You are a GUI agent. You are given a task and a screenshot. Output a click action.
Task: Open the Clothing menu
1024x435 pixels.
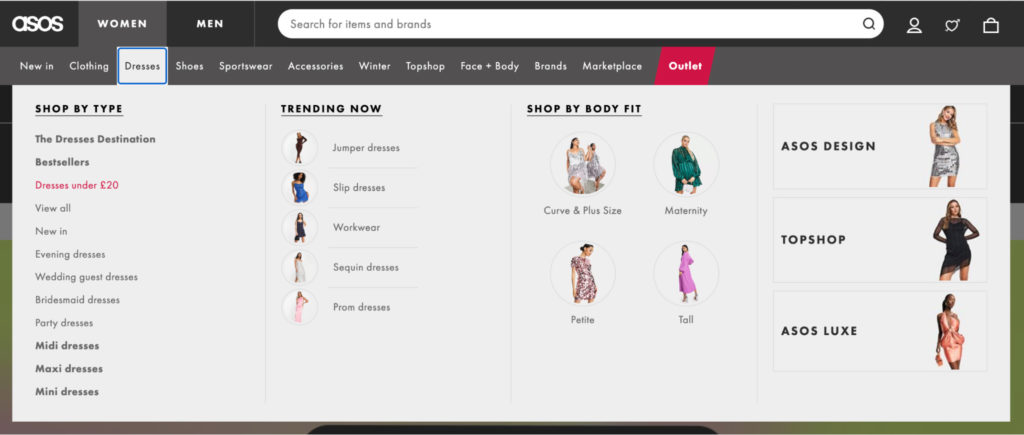click(89, 66)
